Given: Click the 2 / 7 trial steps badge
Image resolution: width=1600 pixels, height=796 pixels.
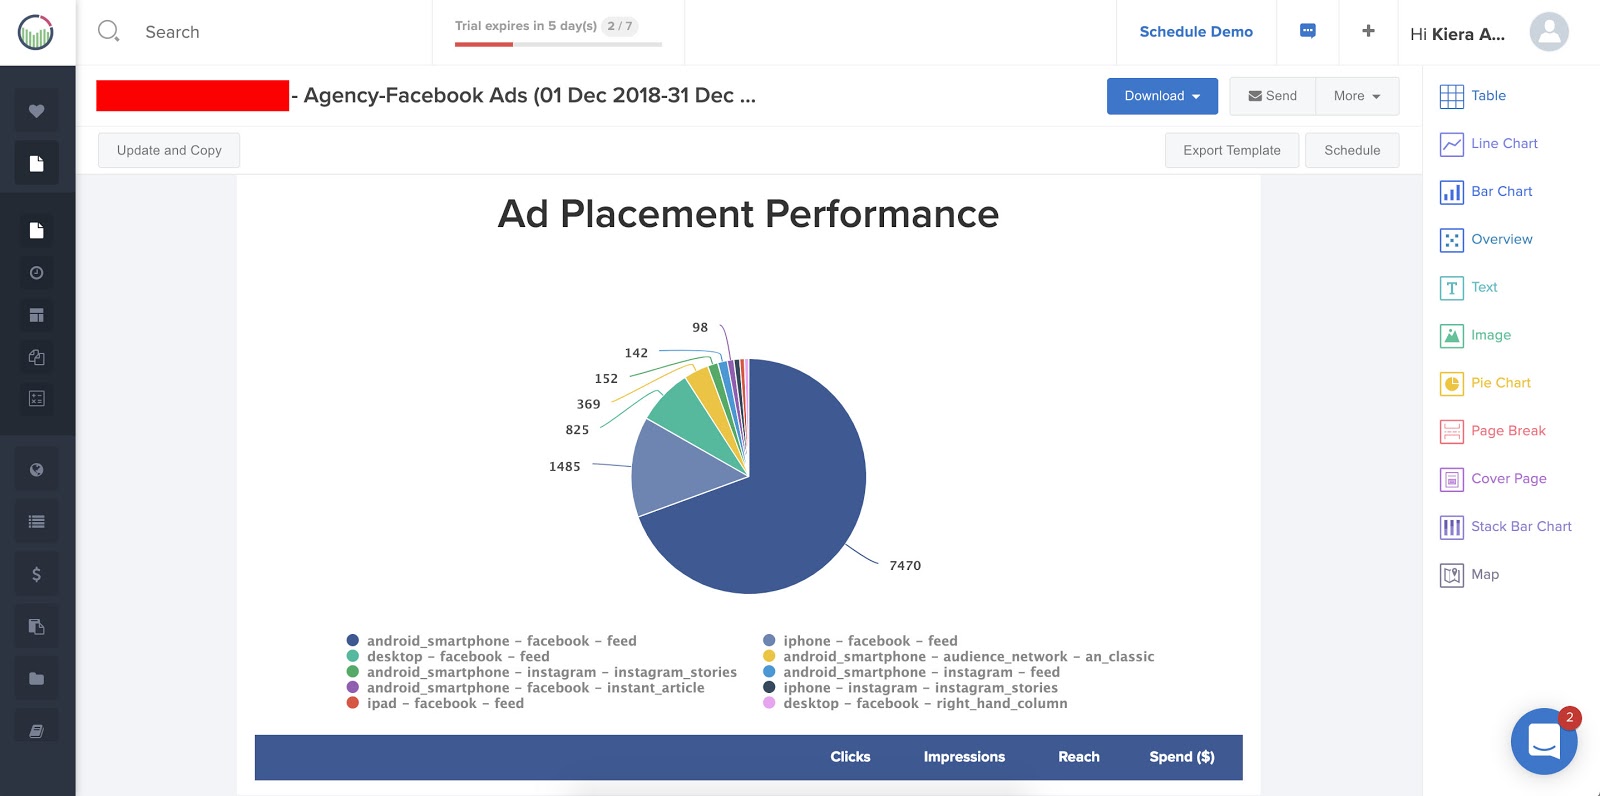Looking at the screenshot, I should pos(620,26).
